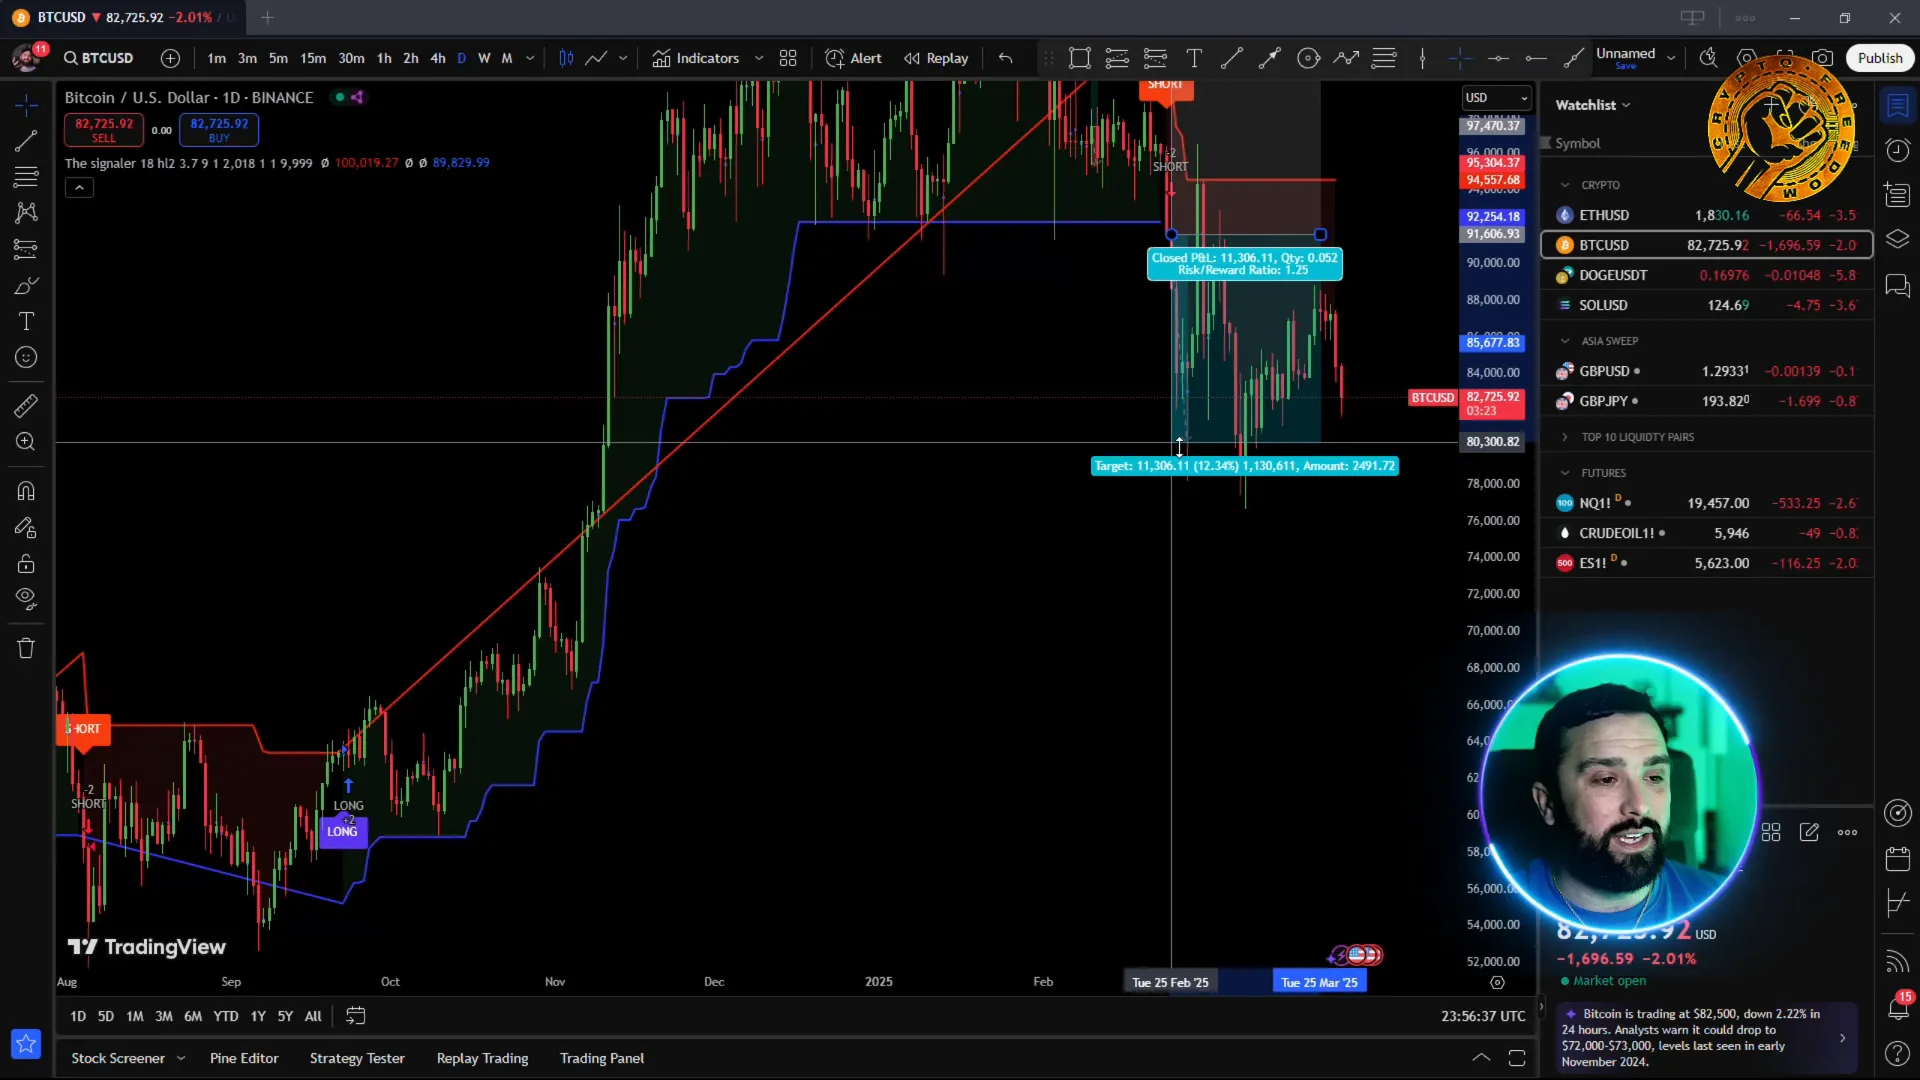1920x1080 pixels.
Task: Open the candle chart type selector
Action: coord(566,58)
